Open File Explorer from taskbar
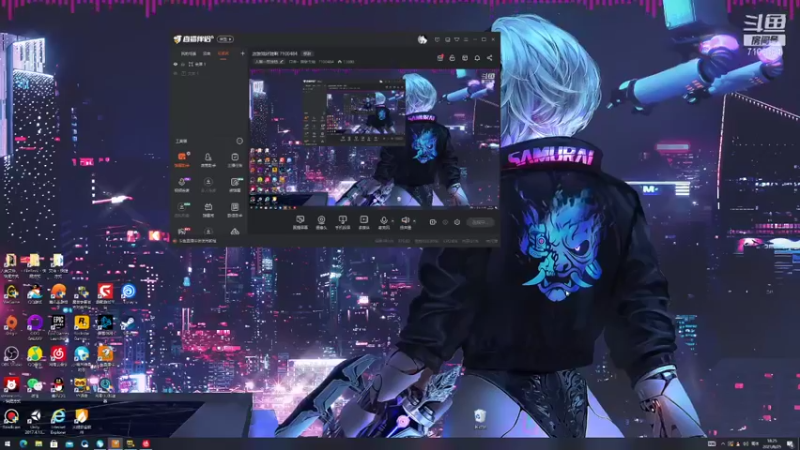Viewport: 800px width, 450px height. [x=38, y=444]
